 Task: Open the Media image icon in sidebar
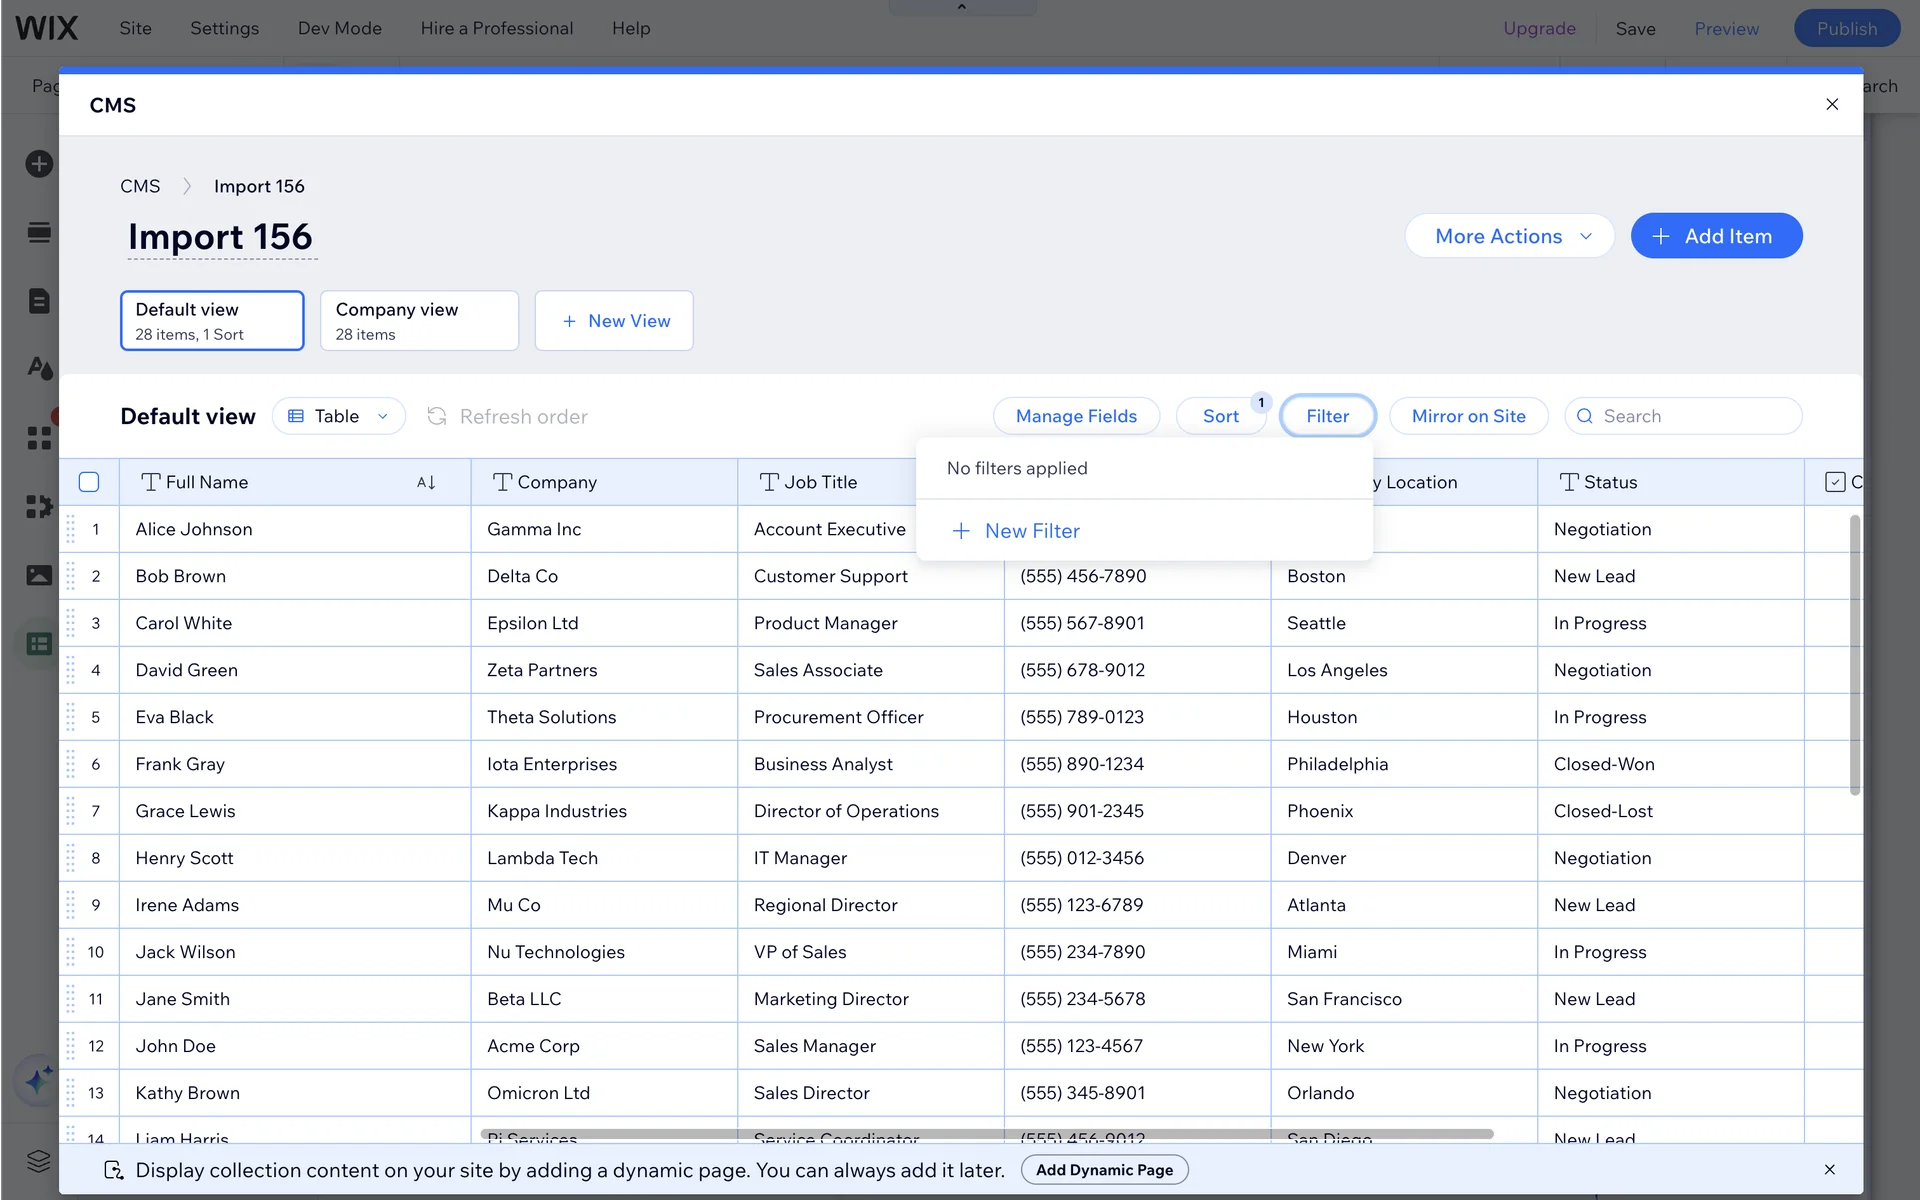[39, 575]
